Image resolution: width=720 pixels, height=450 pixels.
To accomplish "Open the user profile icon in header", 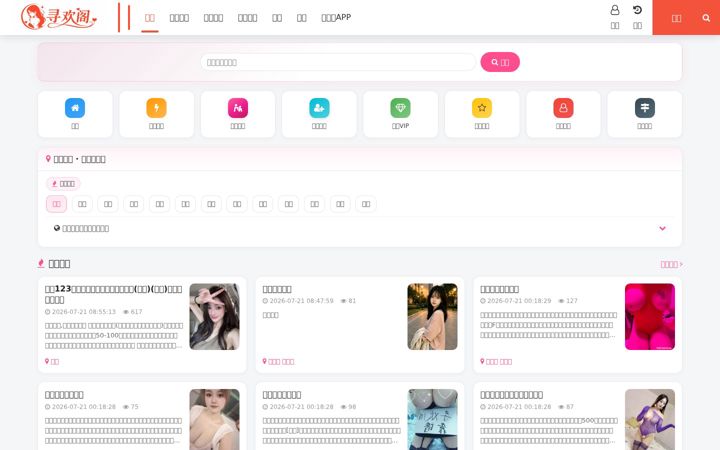I will 615,10.
